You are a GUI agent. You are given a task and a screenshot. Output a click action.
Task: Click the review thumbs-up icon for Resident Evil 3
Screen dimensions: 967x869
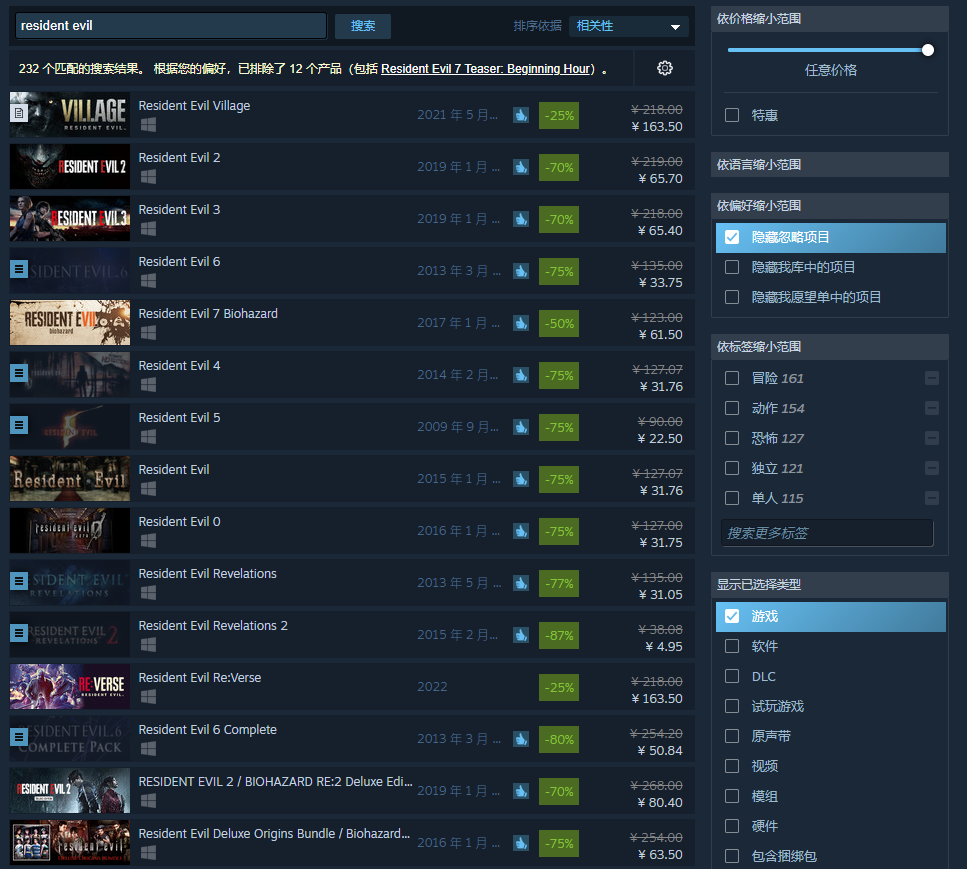(x=521, y=219)
